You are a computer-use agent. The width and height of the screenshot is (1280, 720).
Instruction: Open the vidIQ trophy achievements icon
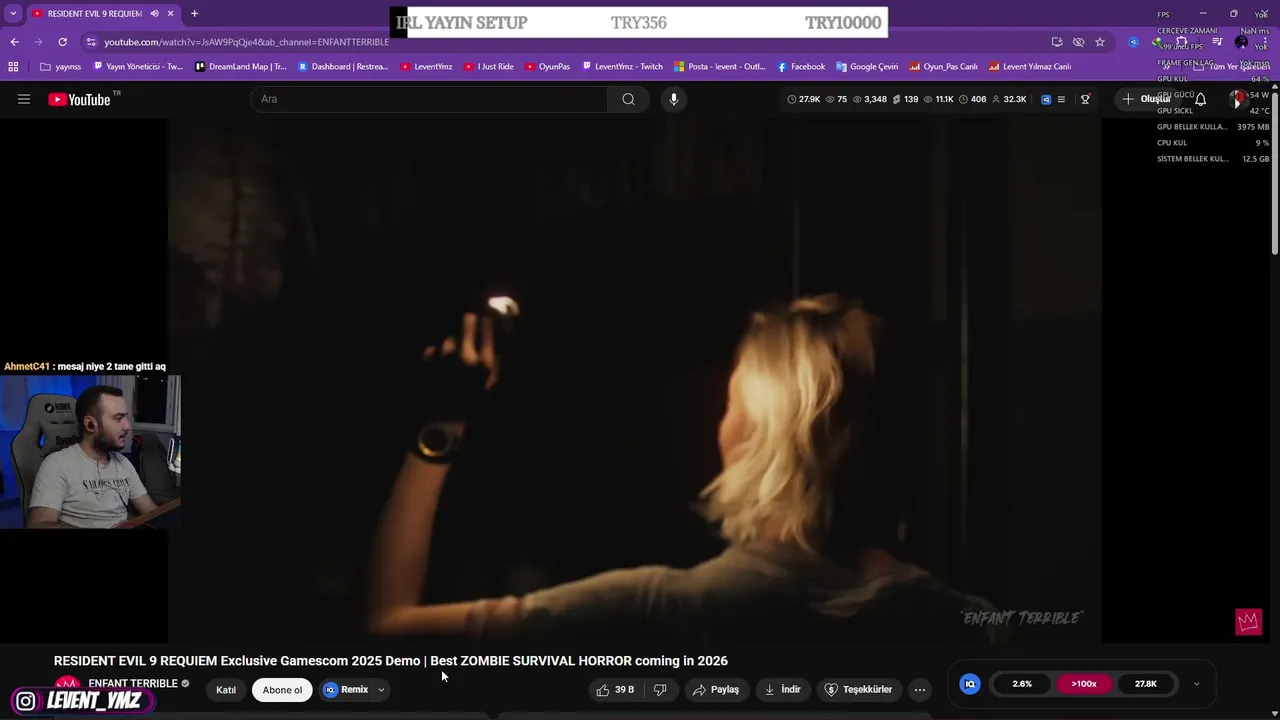coord(1085,99)
